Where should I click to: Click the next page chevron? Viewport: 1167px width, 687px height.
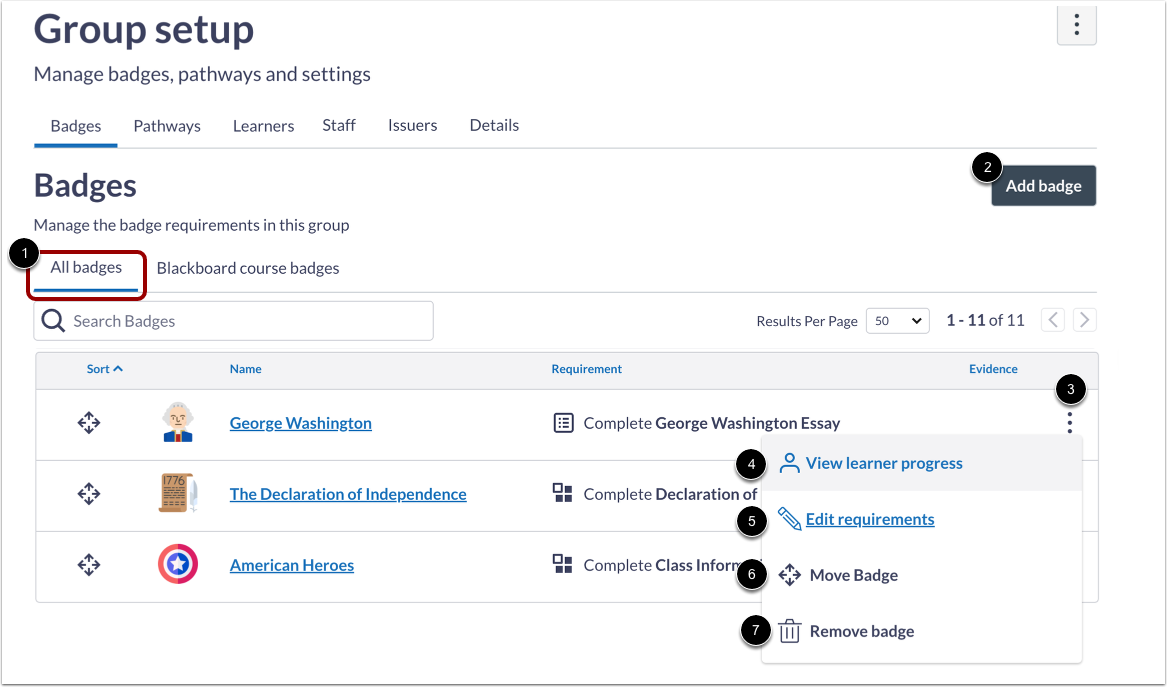(1084, 319)
